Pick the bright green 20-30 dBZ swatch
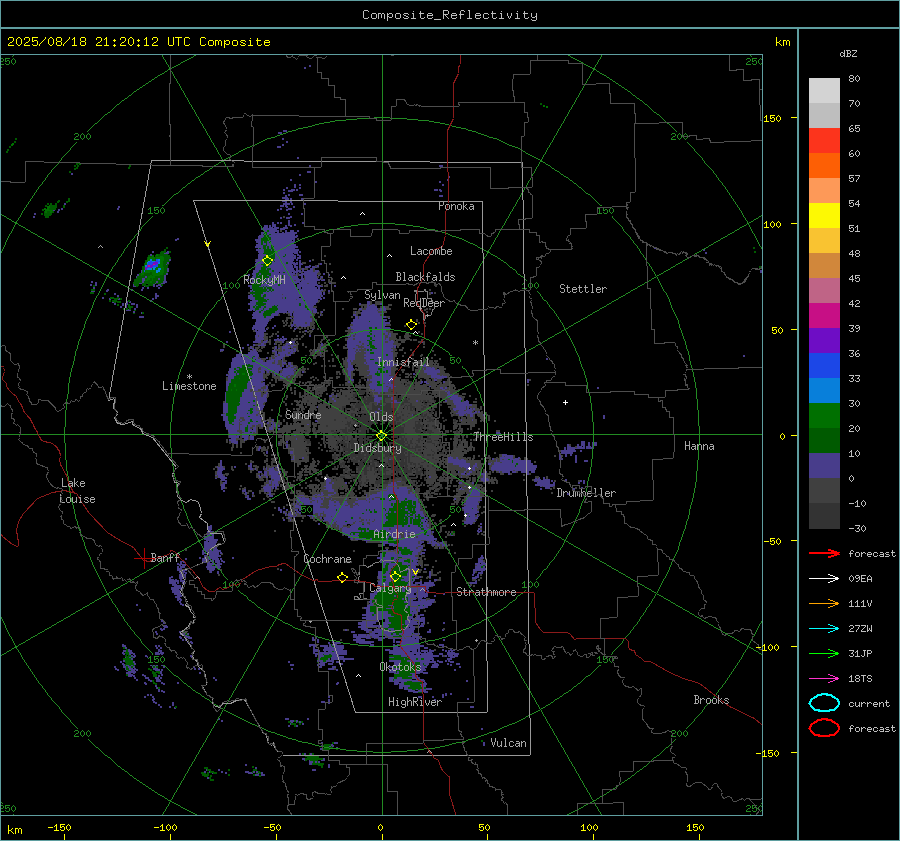 click(x=824, y=415)
